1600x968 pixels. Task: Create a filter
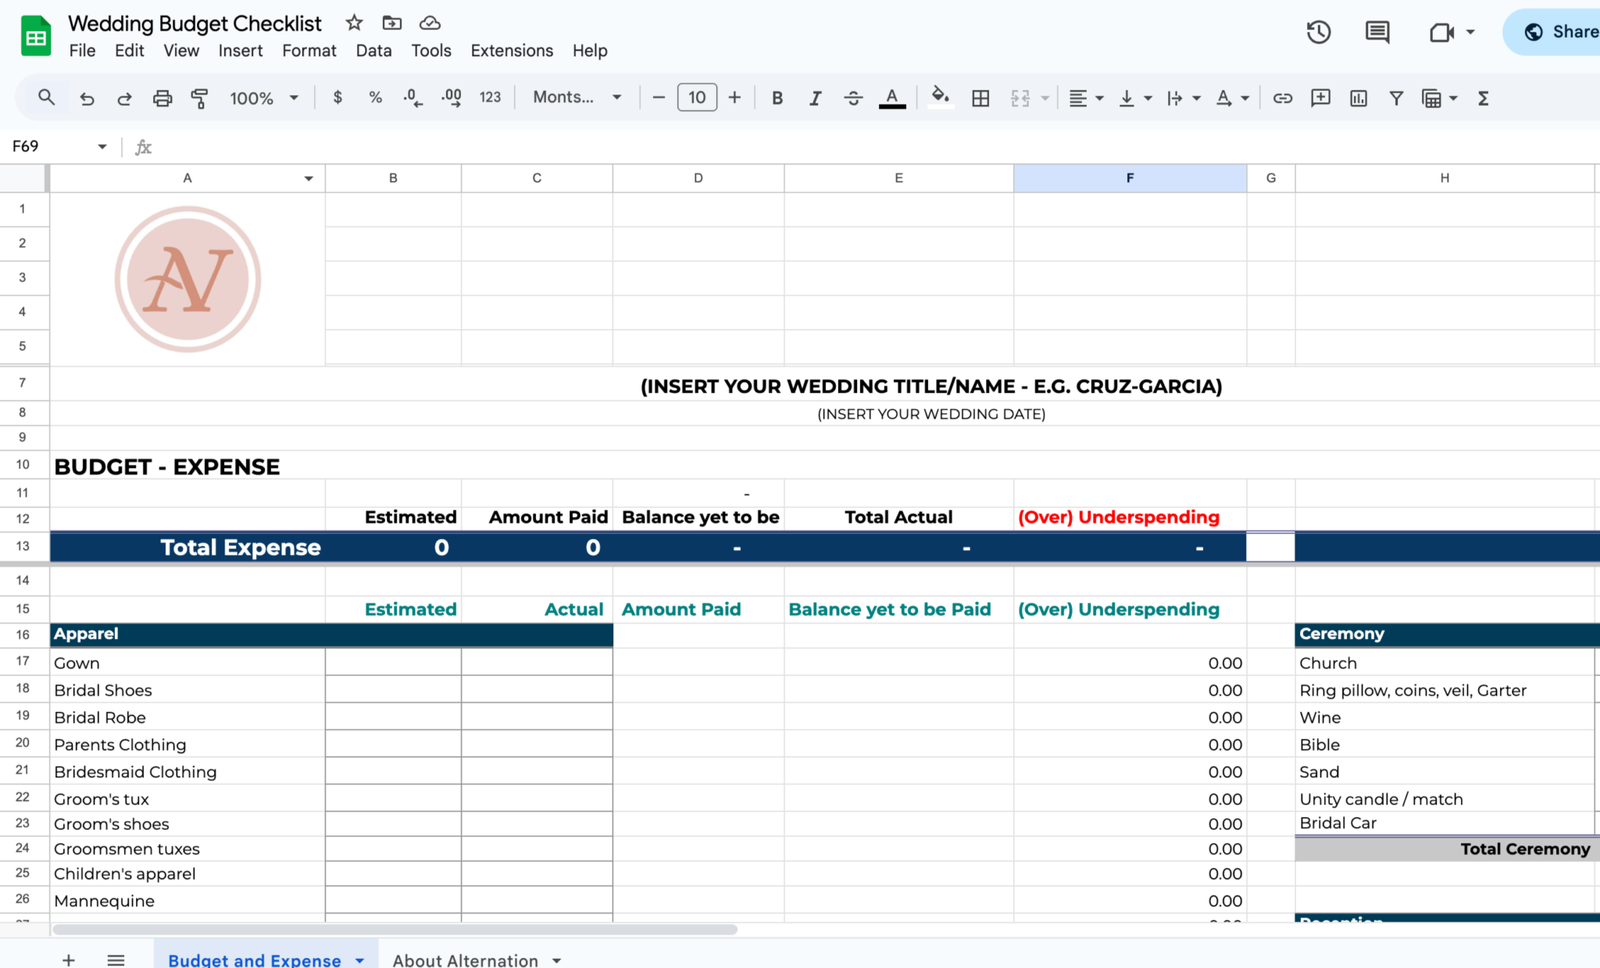pyautogui.click(x=1396, y=98)
